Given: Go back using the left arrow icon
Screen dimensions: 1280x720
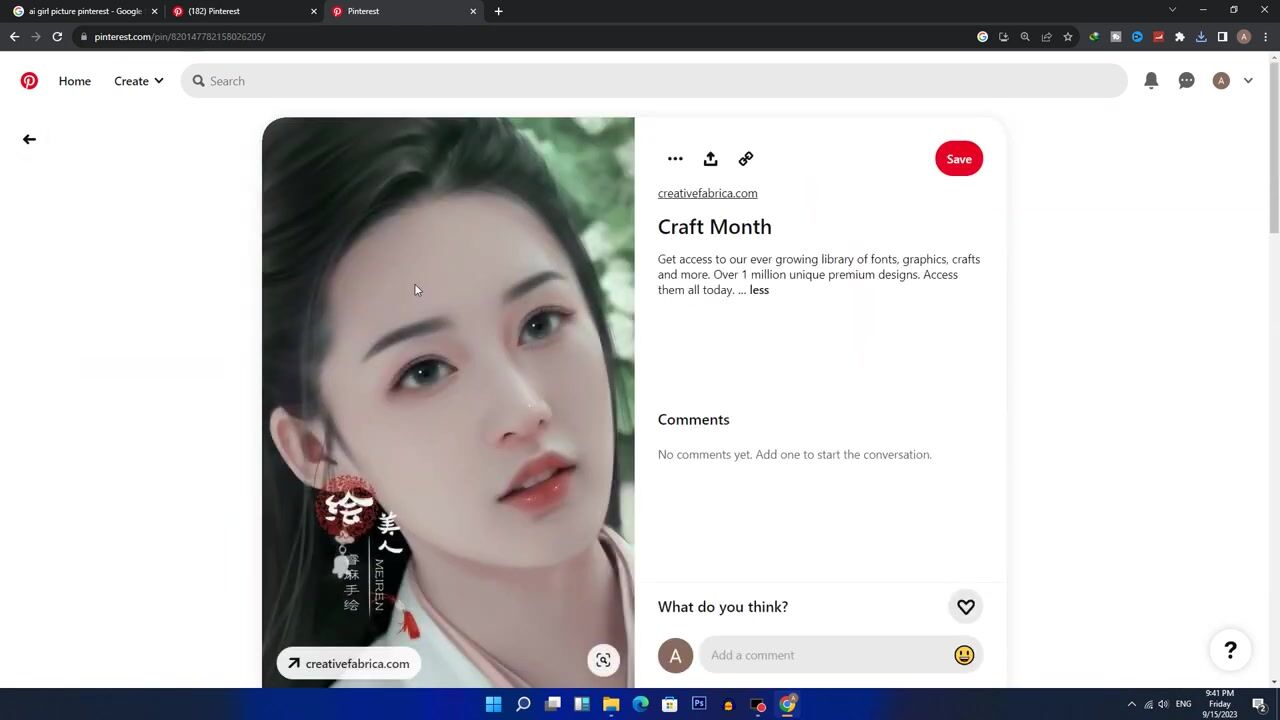Looking at the screenshot, I should pyautogui.click(x=29, y=139).
